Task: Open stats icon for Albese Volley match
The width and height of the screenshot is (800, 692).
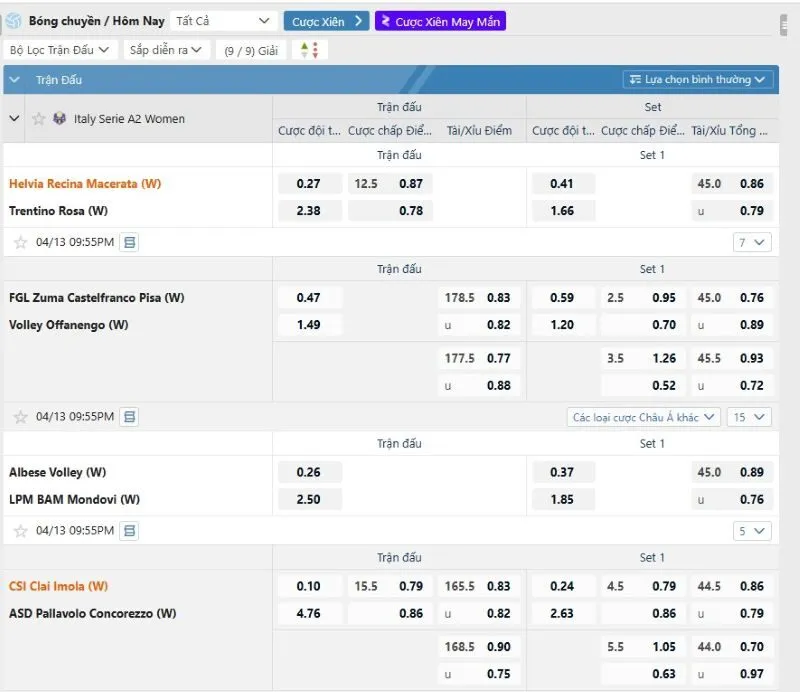Action: 129,531
